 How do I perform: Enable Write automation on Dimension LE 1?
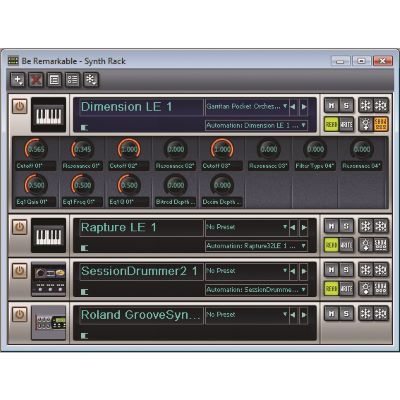(x=346, y=124)
